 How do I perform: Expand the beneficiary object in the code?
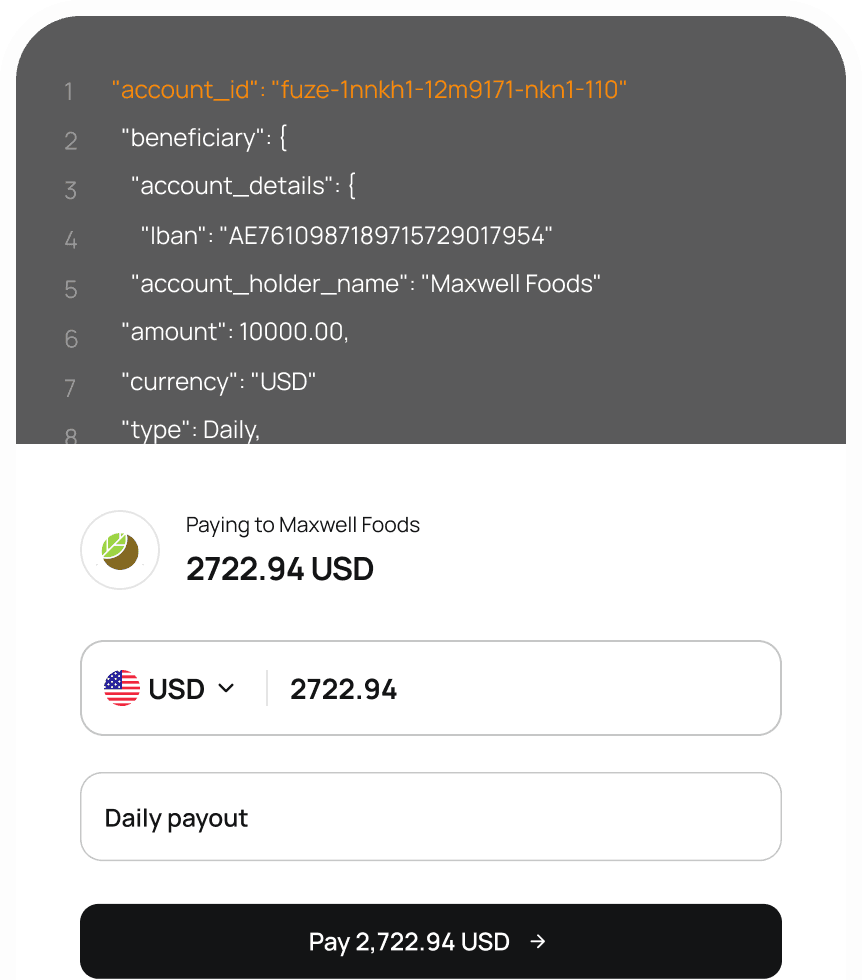point(202,137)
